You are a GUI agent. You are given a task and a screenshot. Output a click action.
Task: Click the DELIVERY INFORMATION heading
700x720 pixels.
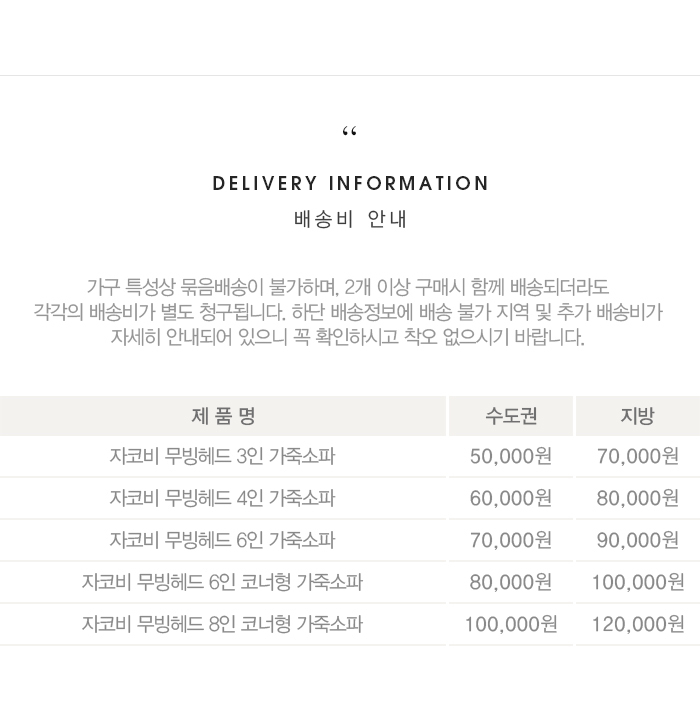[351, 184]
